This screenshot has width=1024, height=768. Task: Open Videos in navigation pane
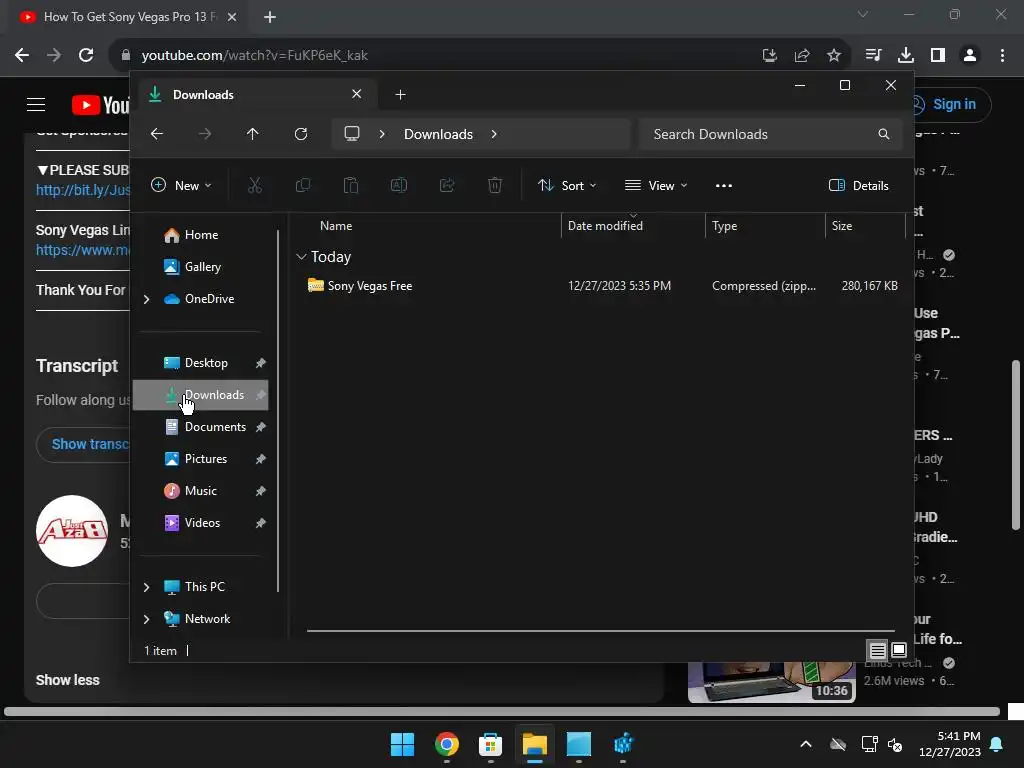[x=202, y=523]
